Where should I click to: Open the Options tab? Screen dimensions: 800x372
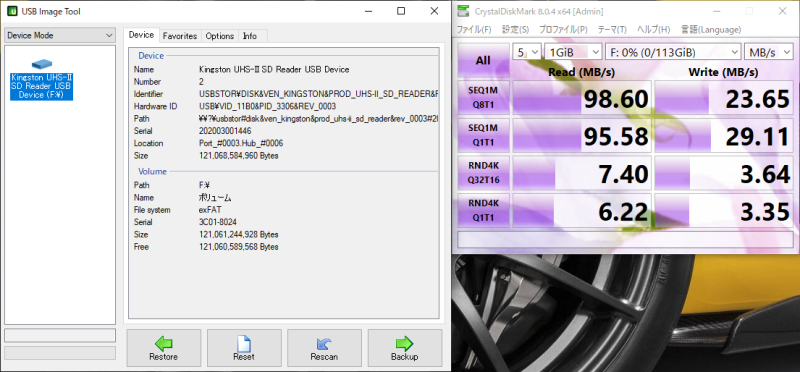220,36
